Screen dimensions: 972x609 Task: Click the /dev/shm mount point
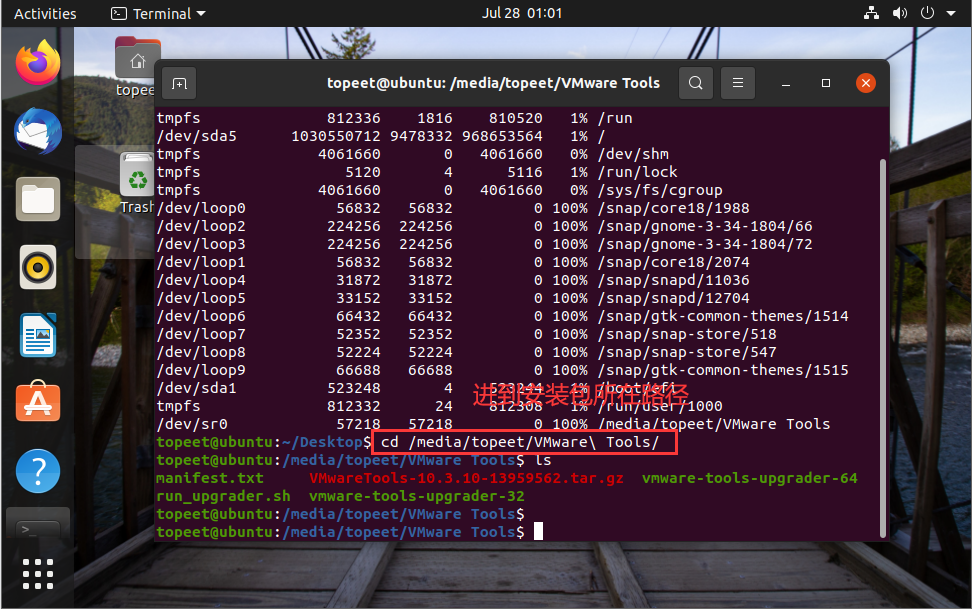(633, 154)
